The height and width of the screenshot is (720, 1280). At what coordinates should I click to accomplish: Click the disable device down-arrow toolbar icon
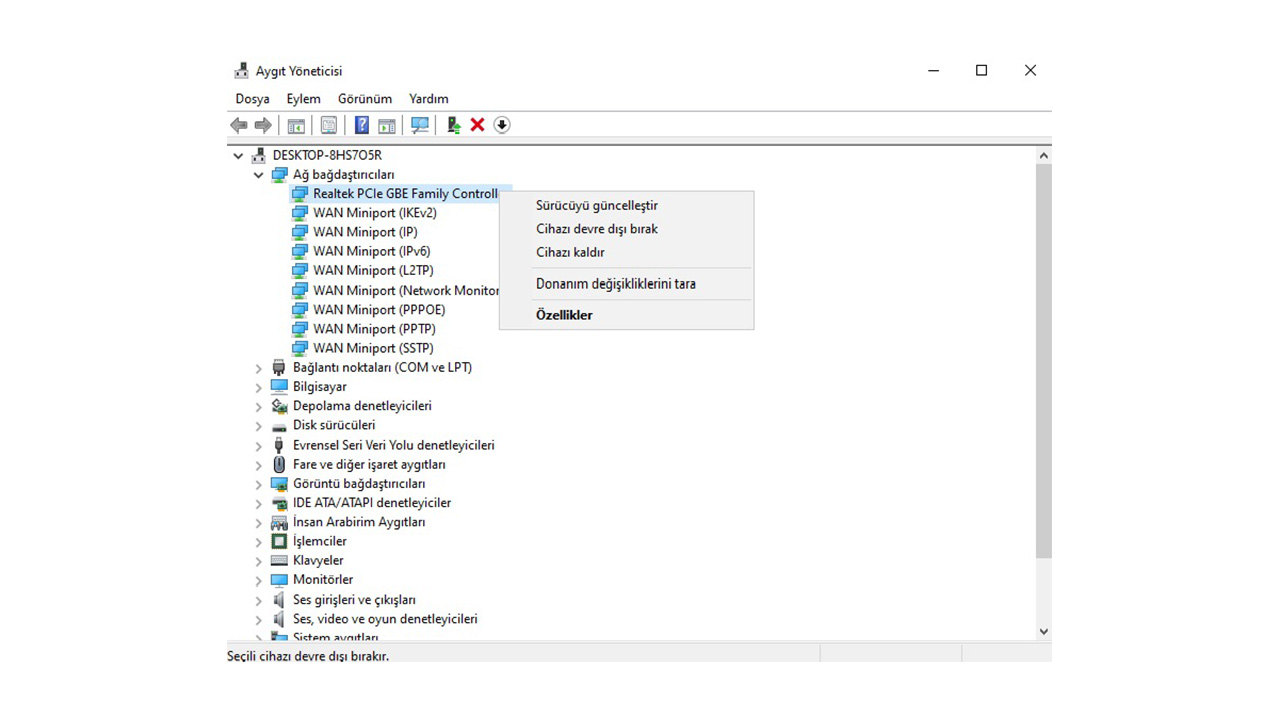(501, 124)
